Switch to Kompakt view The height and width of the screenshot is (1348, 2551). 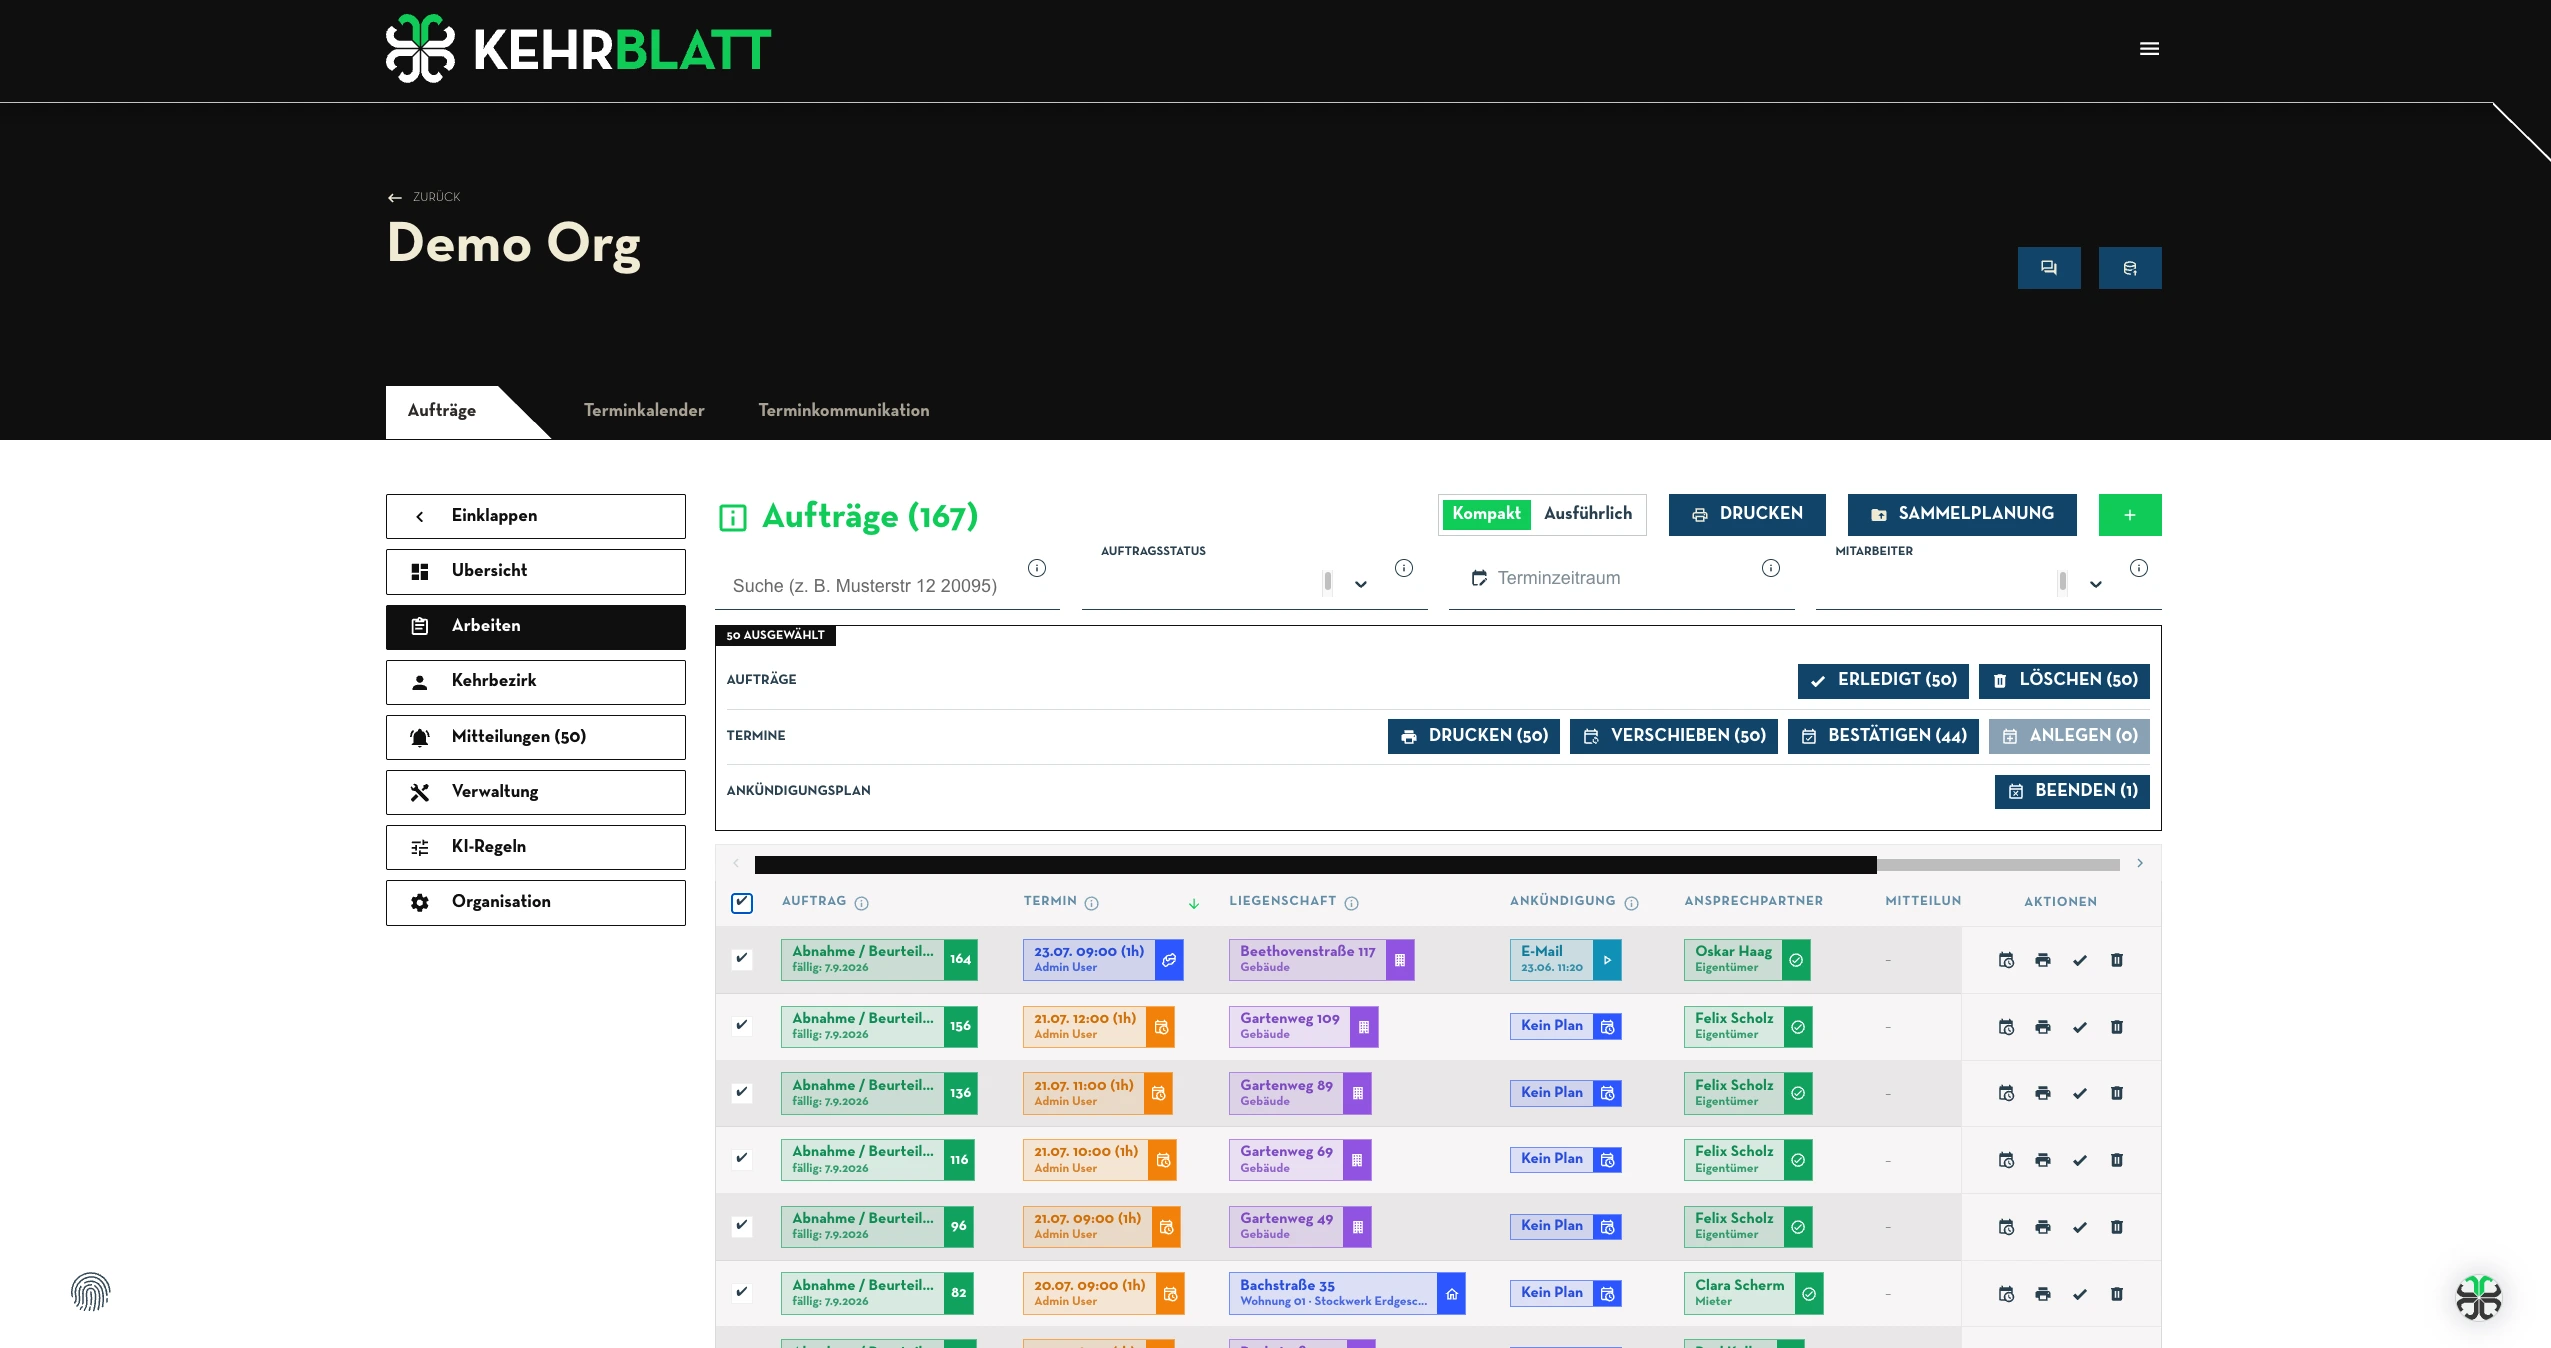coord(1486,514)
